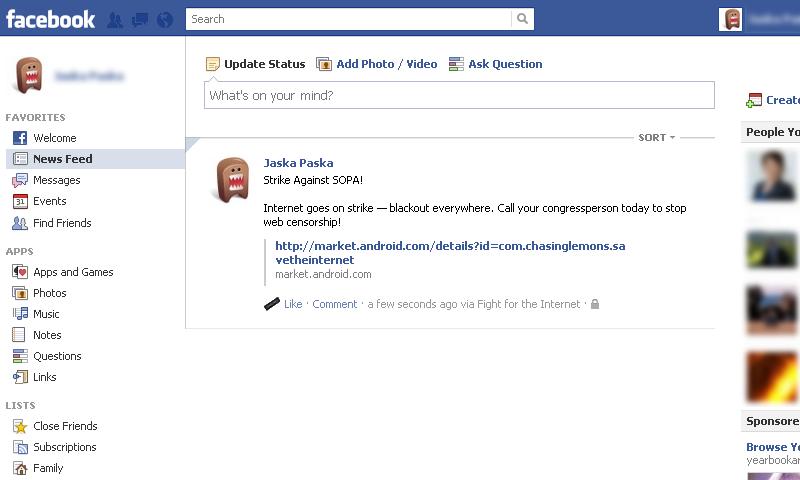Open messages icon in top bar
The height and width of the screenshot is (480, 800).
coord(140,20)
